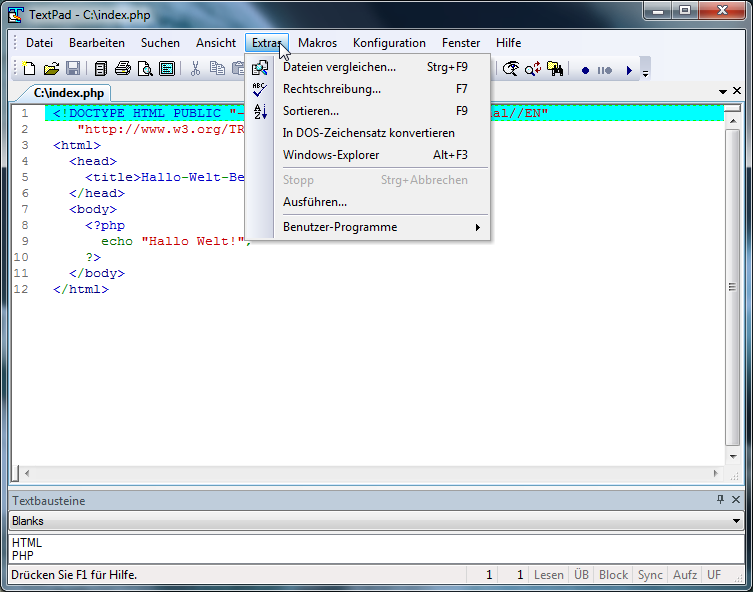Choose Dateien vergleichen... from menu
Viewport: 753px width, 592px height.
click(367, 67)
